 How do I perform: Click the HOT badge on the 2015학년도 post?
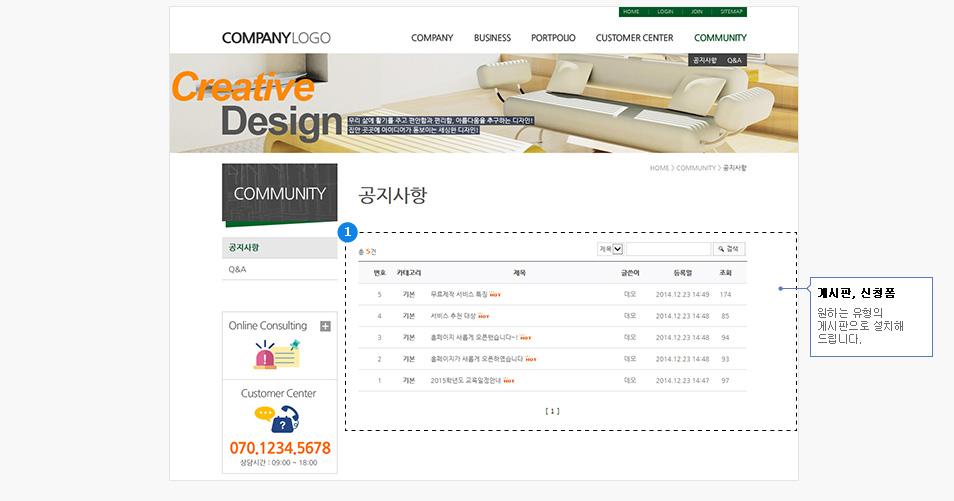(508, 381)
